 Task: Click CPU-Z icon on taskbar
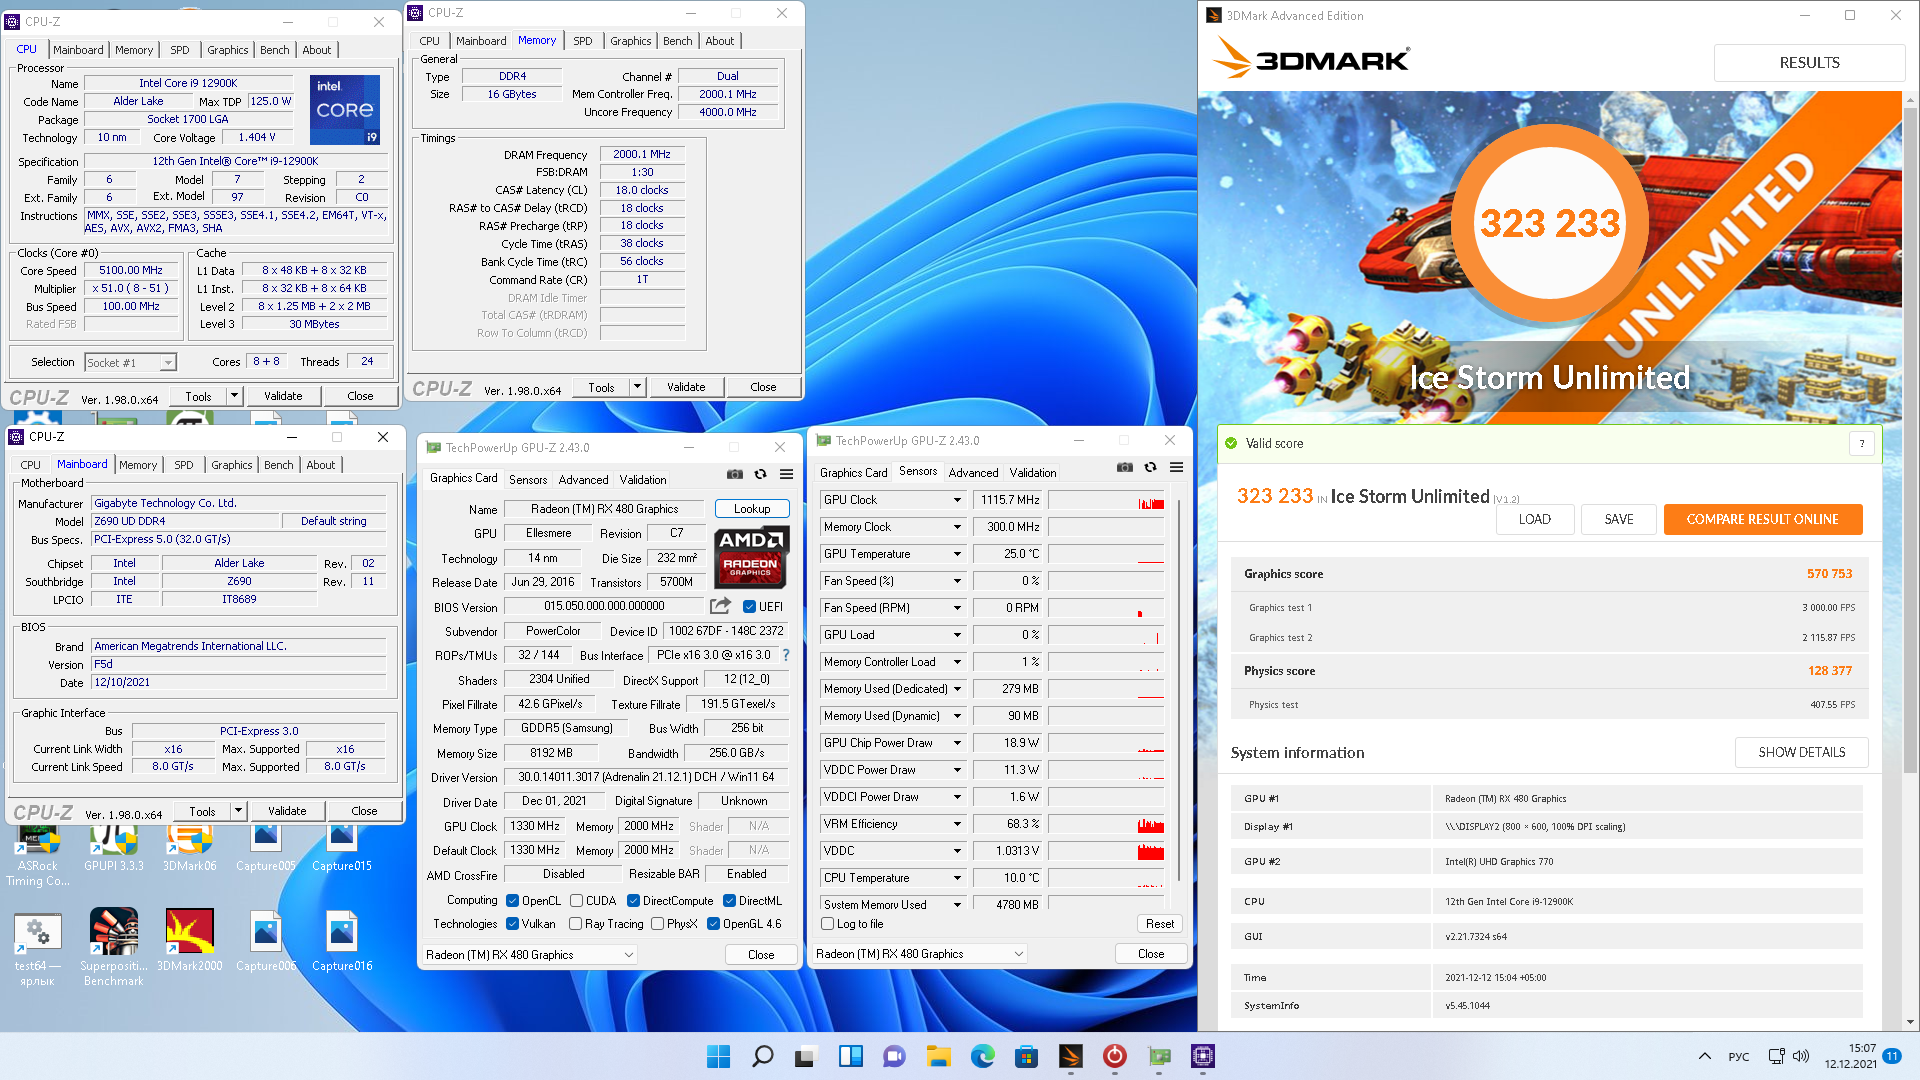tap(1202, 1056)
